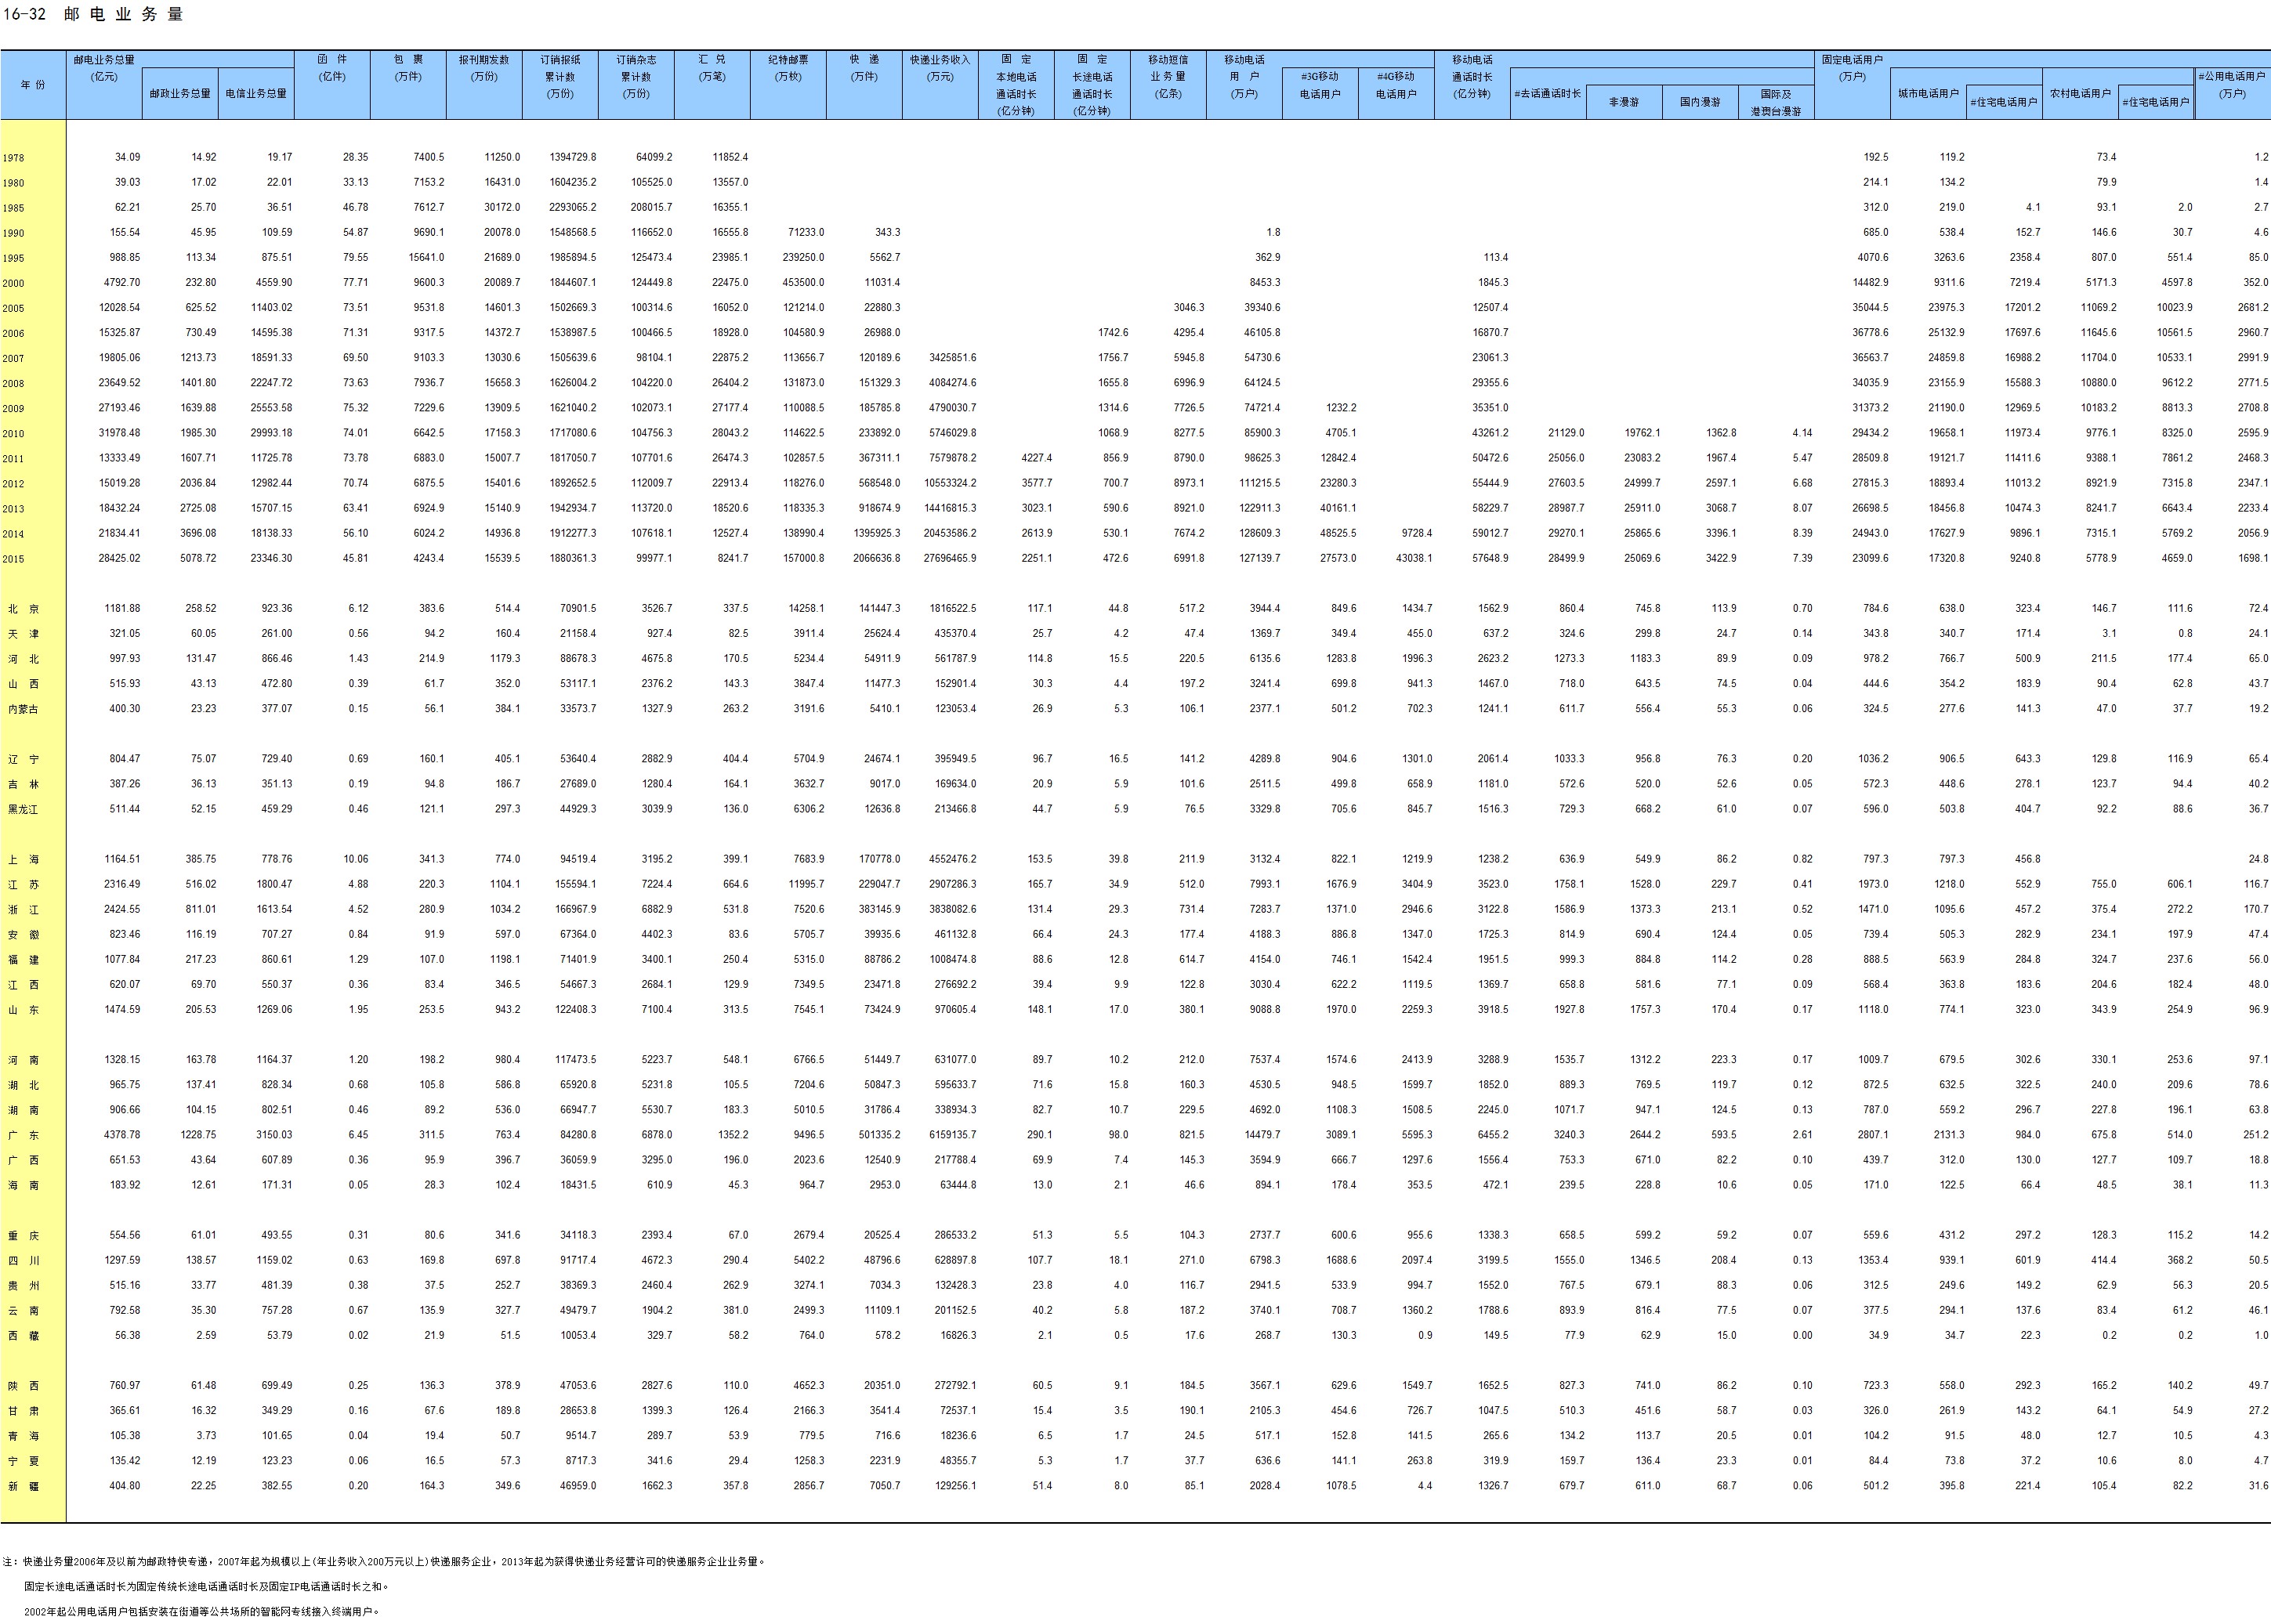Click the 上海 row label
The height and width of the screenshot is (1624, 2271).
[24, 860]
